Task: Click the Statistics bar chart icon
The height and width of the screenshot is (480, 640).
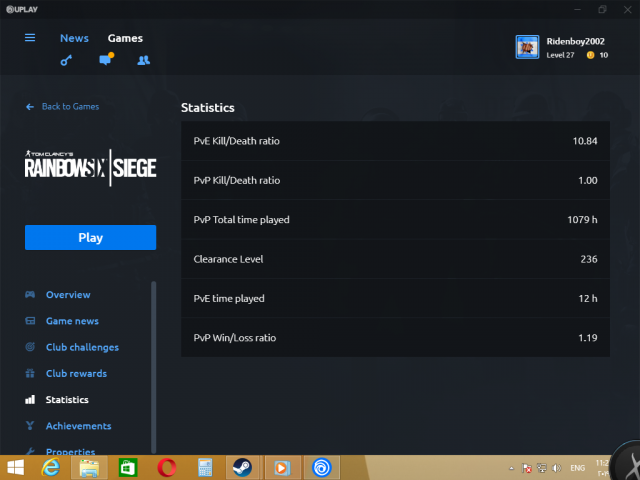Action: [x=30, y=399]
